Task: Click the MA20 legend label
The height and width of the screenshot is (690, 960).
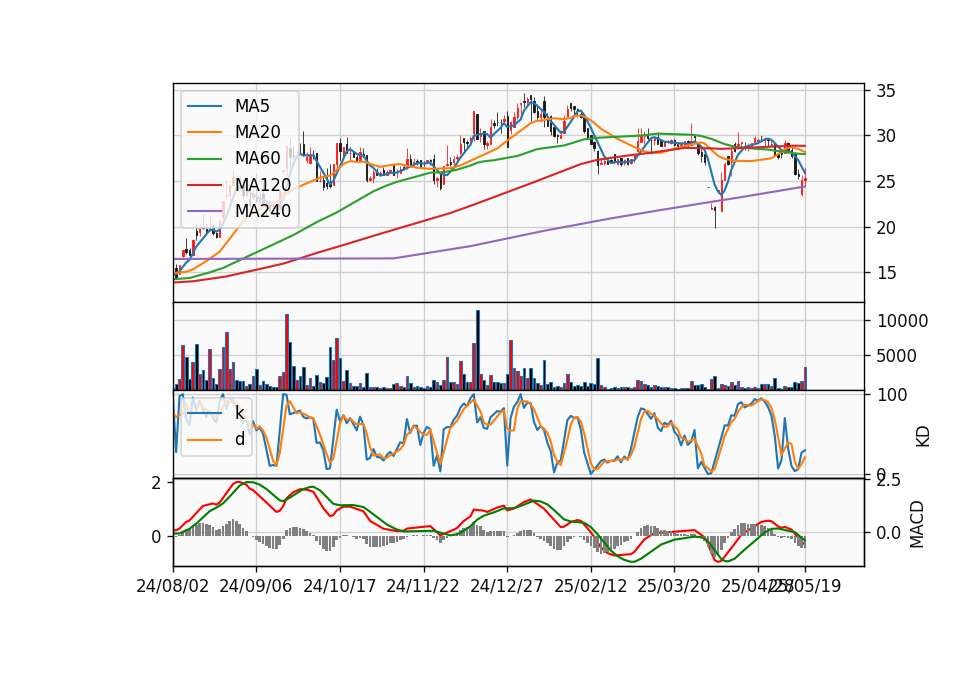Action: pos(257,132)
